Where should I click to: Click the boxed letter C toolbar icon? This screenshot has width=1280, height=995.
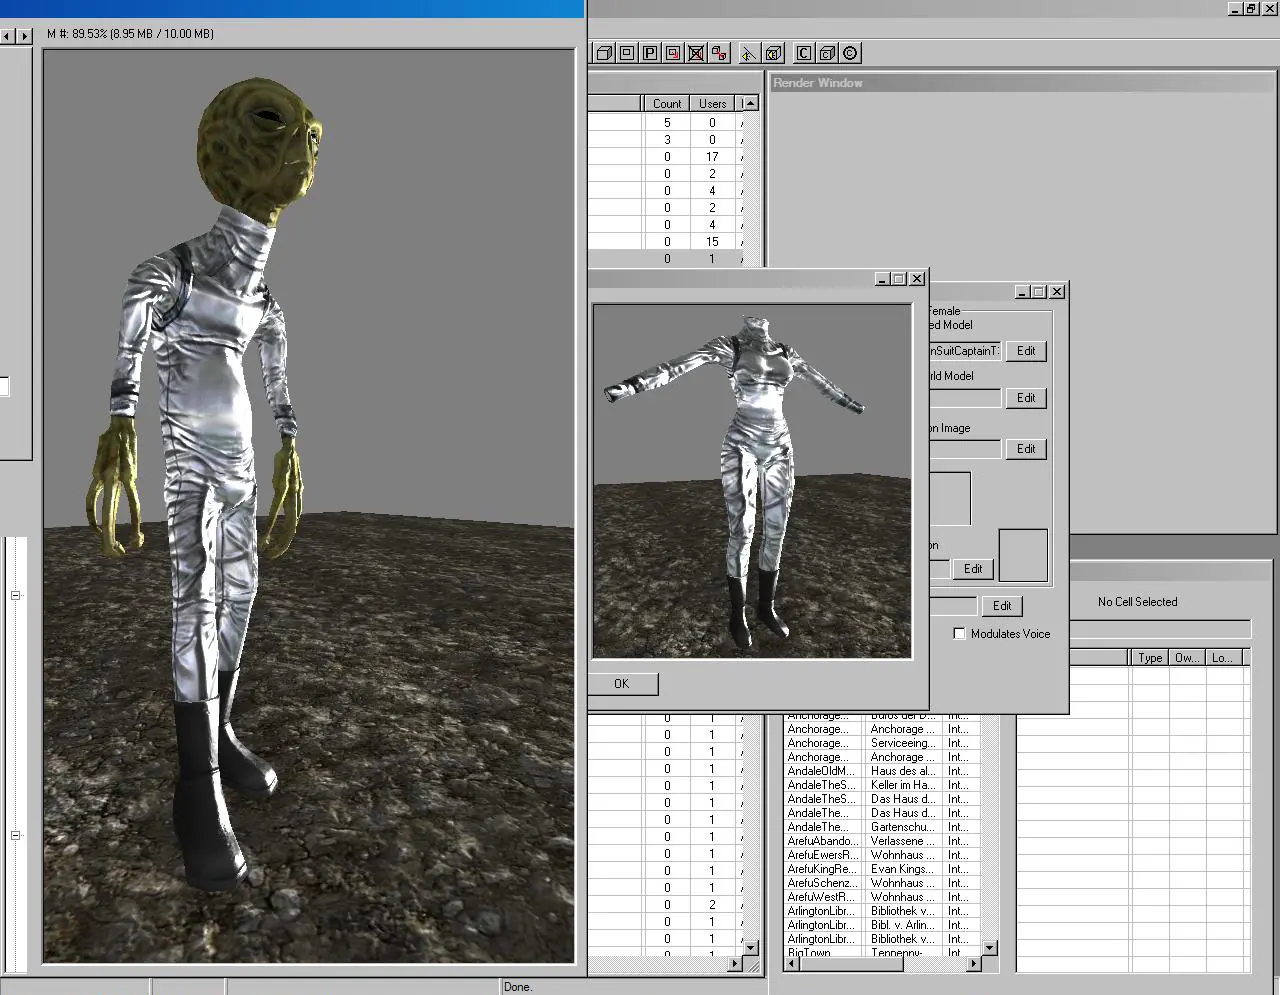coord(804,53)
